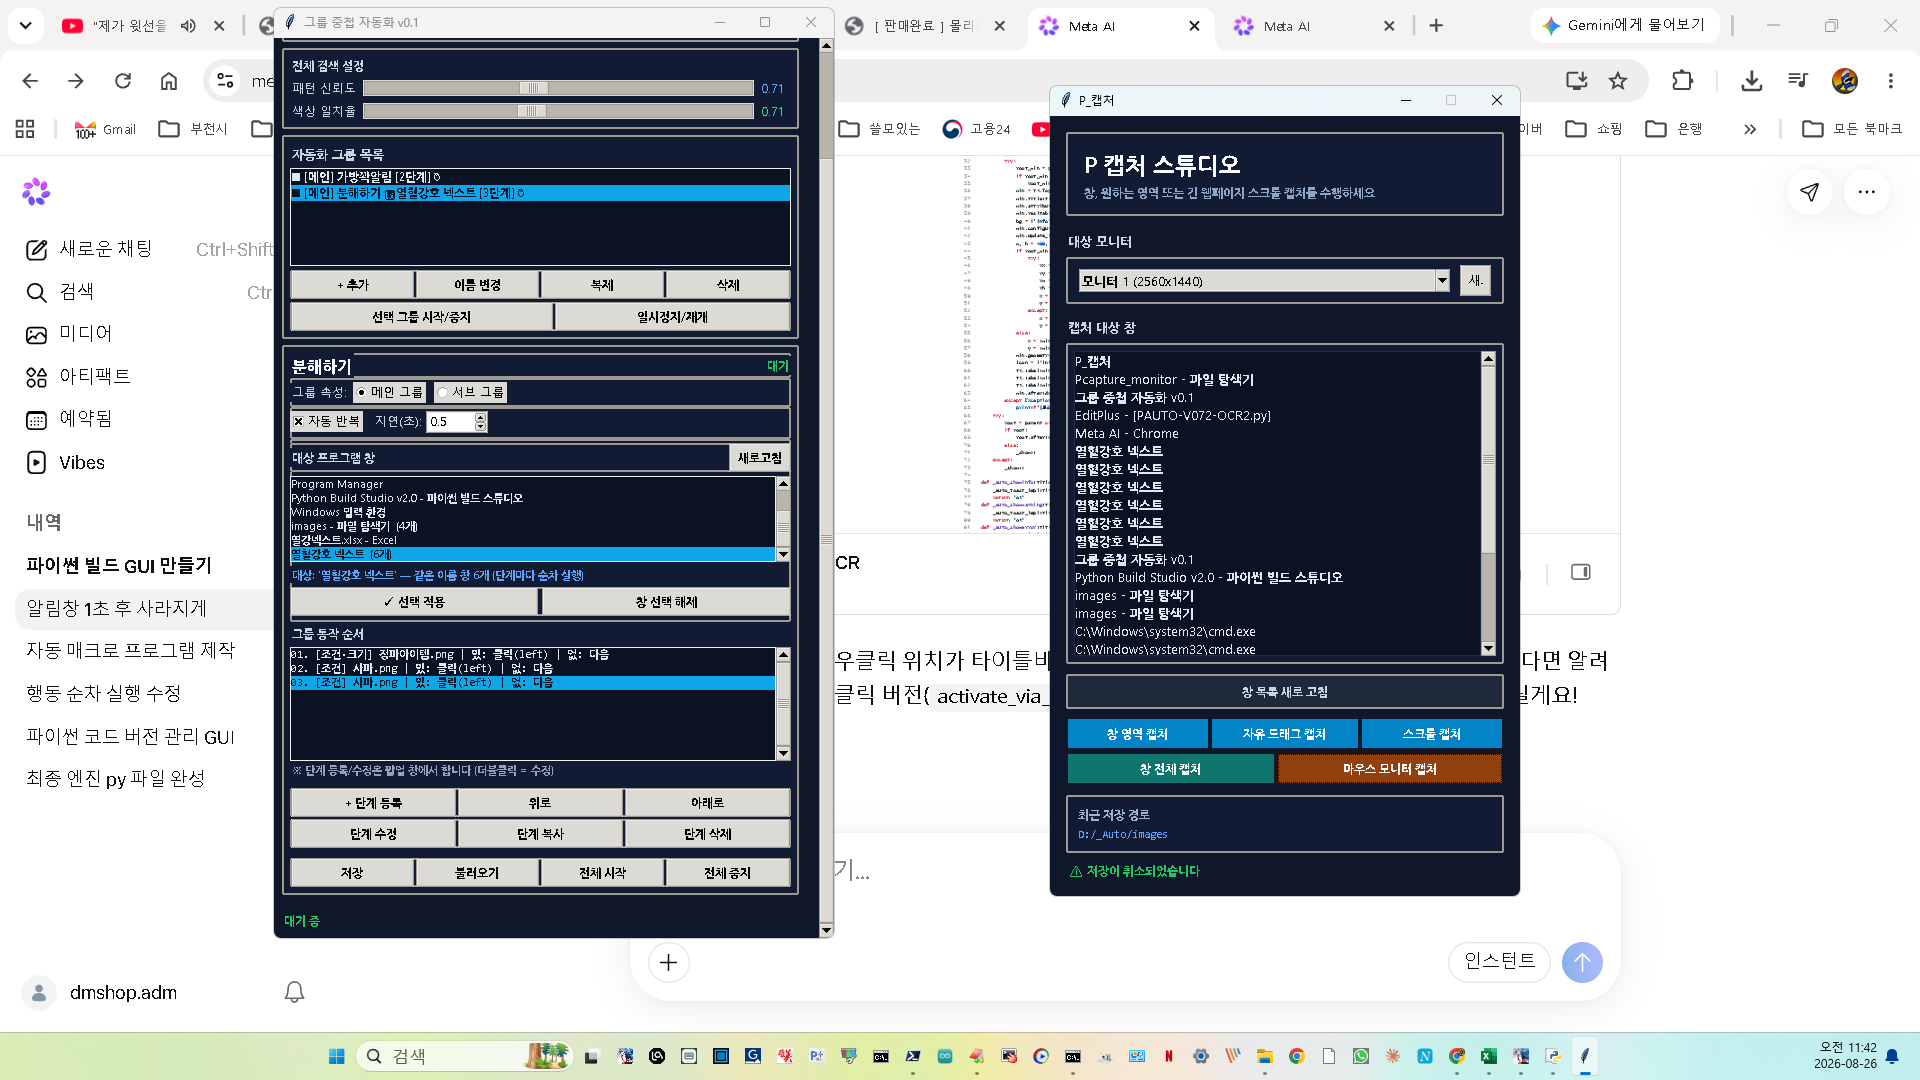This screenshot has width=1920, height=1080.
Task: Open the 예약됨 calendar icon
Action: 37,420
